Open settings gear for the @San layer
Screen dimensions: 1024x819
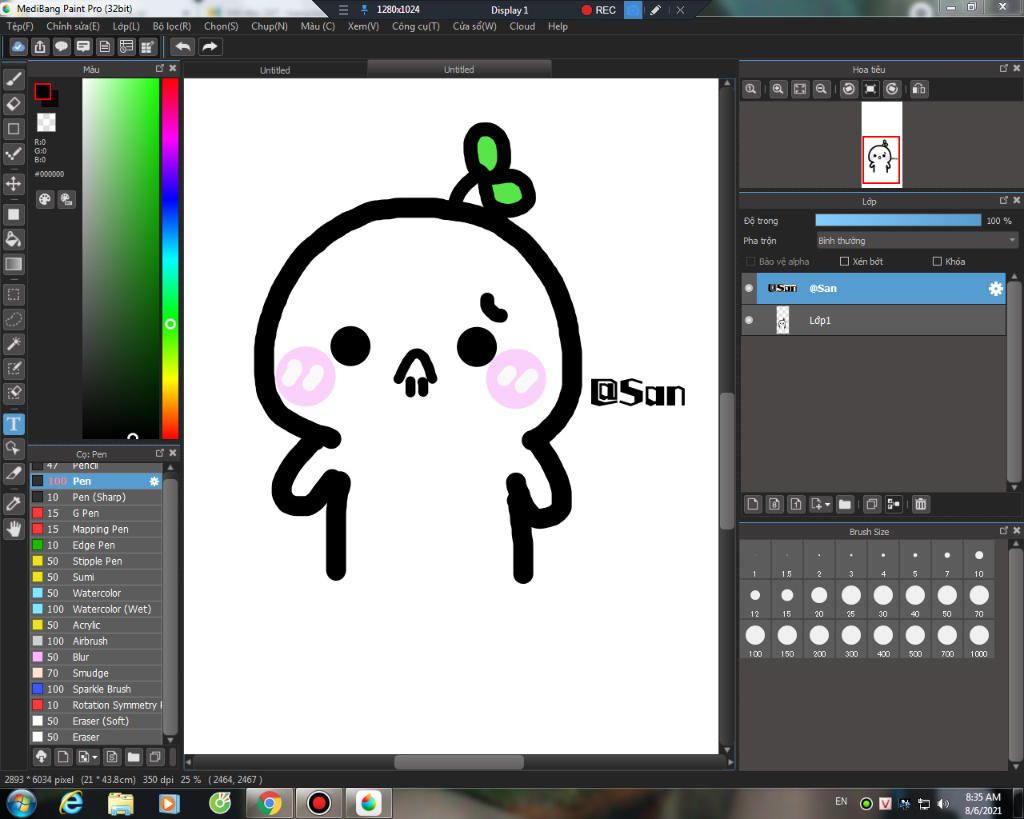[x=995, y=289]
